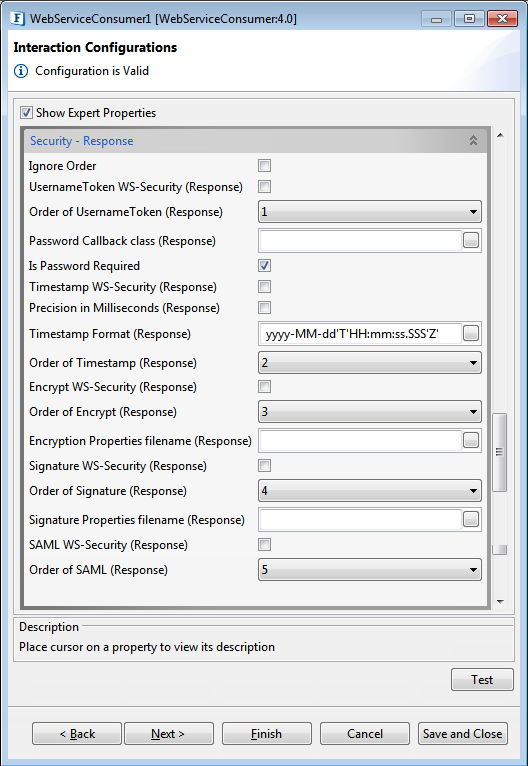Open browse button for Signature Properties filename

471,520
